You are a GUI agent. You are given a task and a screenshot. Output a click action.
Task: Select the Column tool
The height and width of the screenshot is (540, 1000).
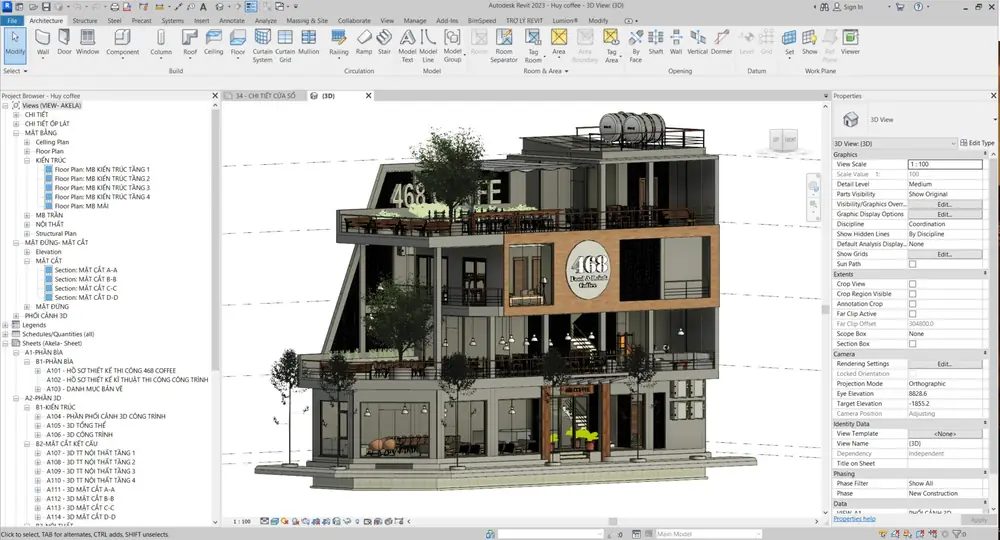pos(161,43)
